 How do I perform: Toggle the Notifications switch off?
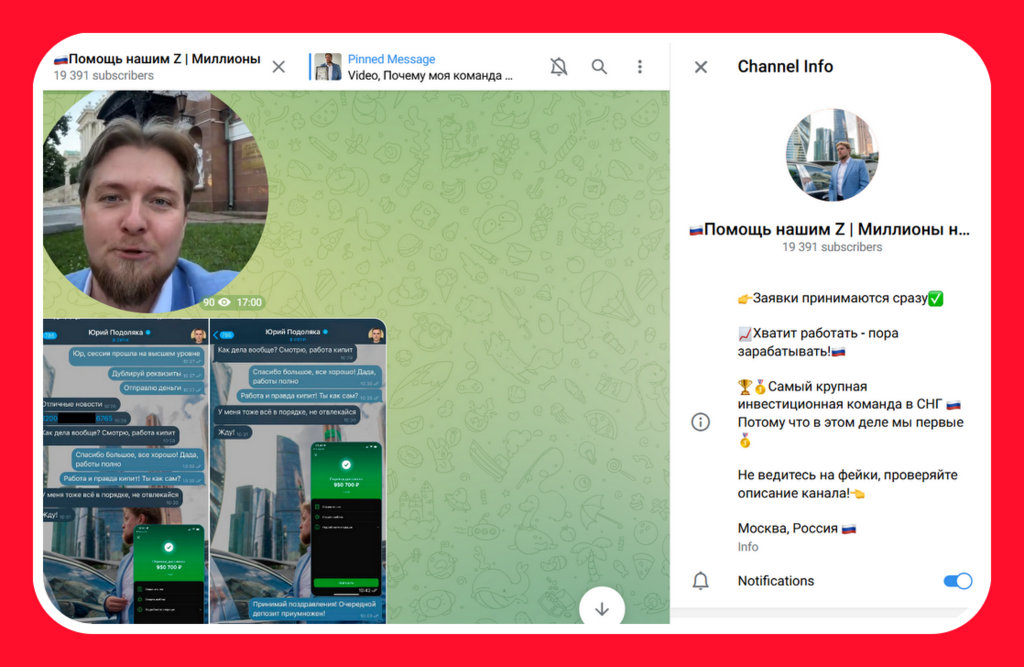pyautogui.click(x=957, y=581)
